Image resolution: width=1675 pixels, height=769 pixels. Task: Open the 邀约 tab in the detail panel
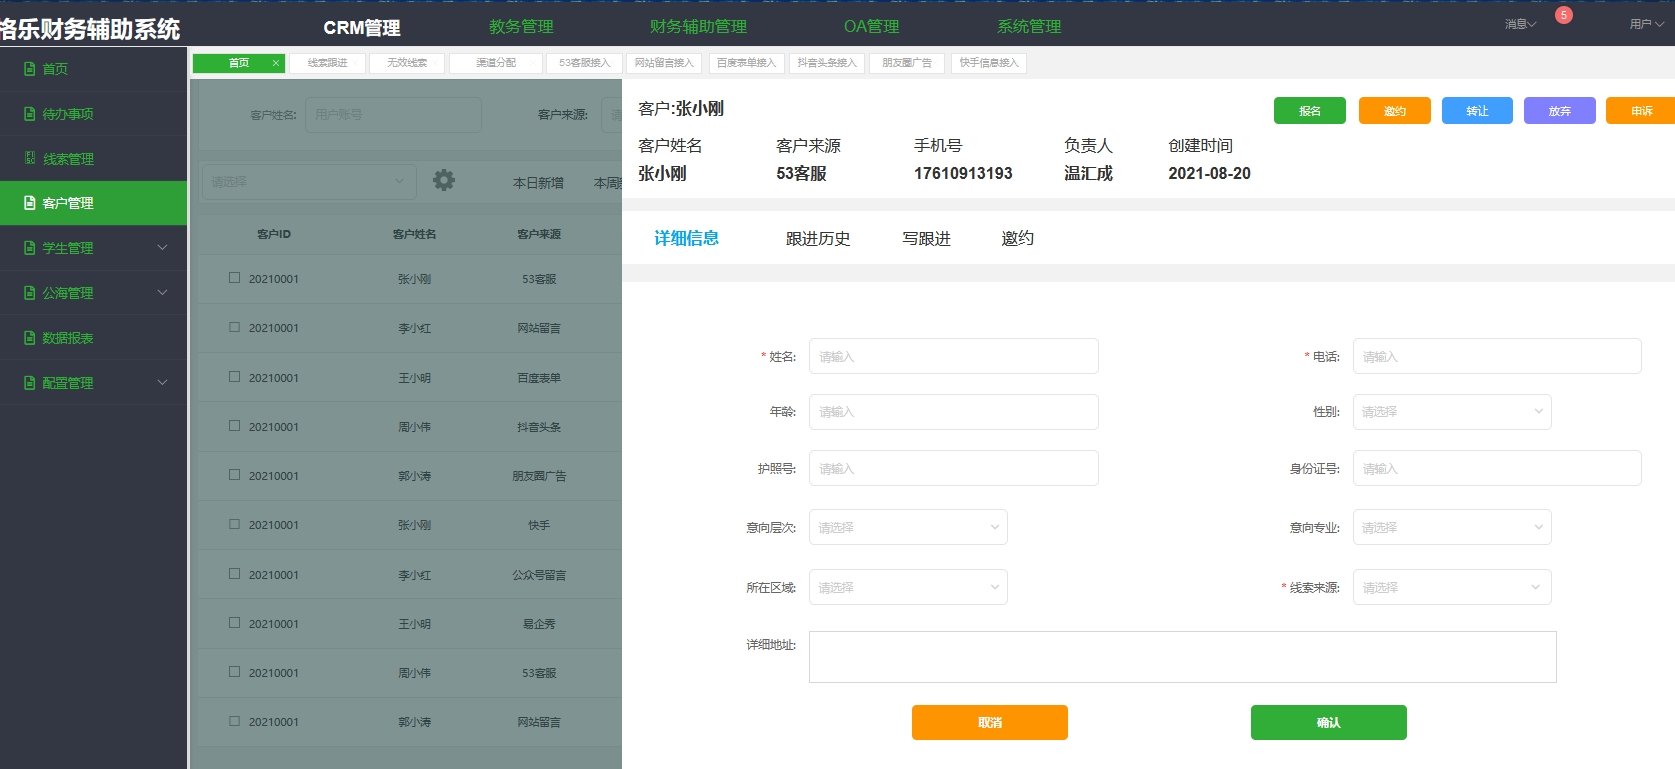pyautogui.click(x=1018, y=239)
